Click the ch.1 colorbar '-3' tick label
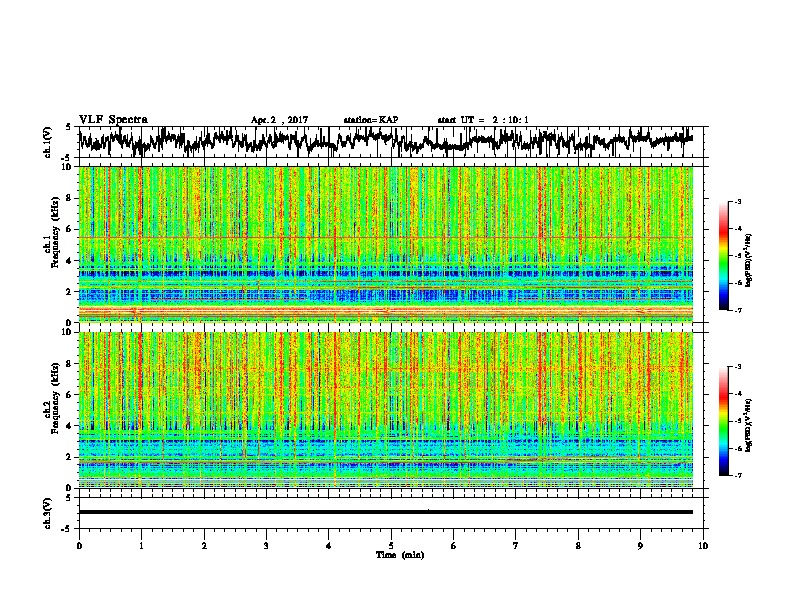Screen dimensions: 792x612 [x=737, y=202]
